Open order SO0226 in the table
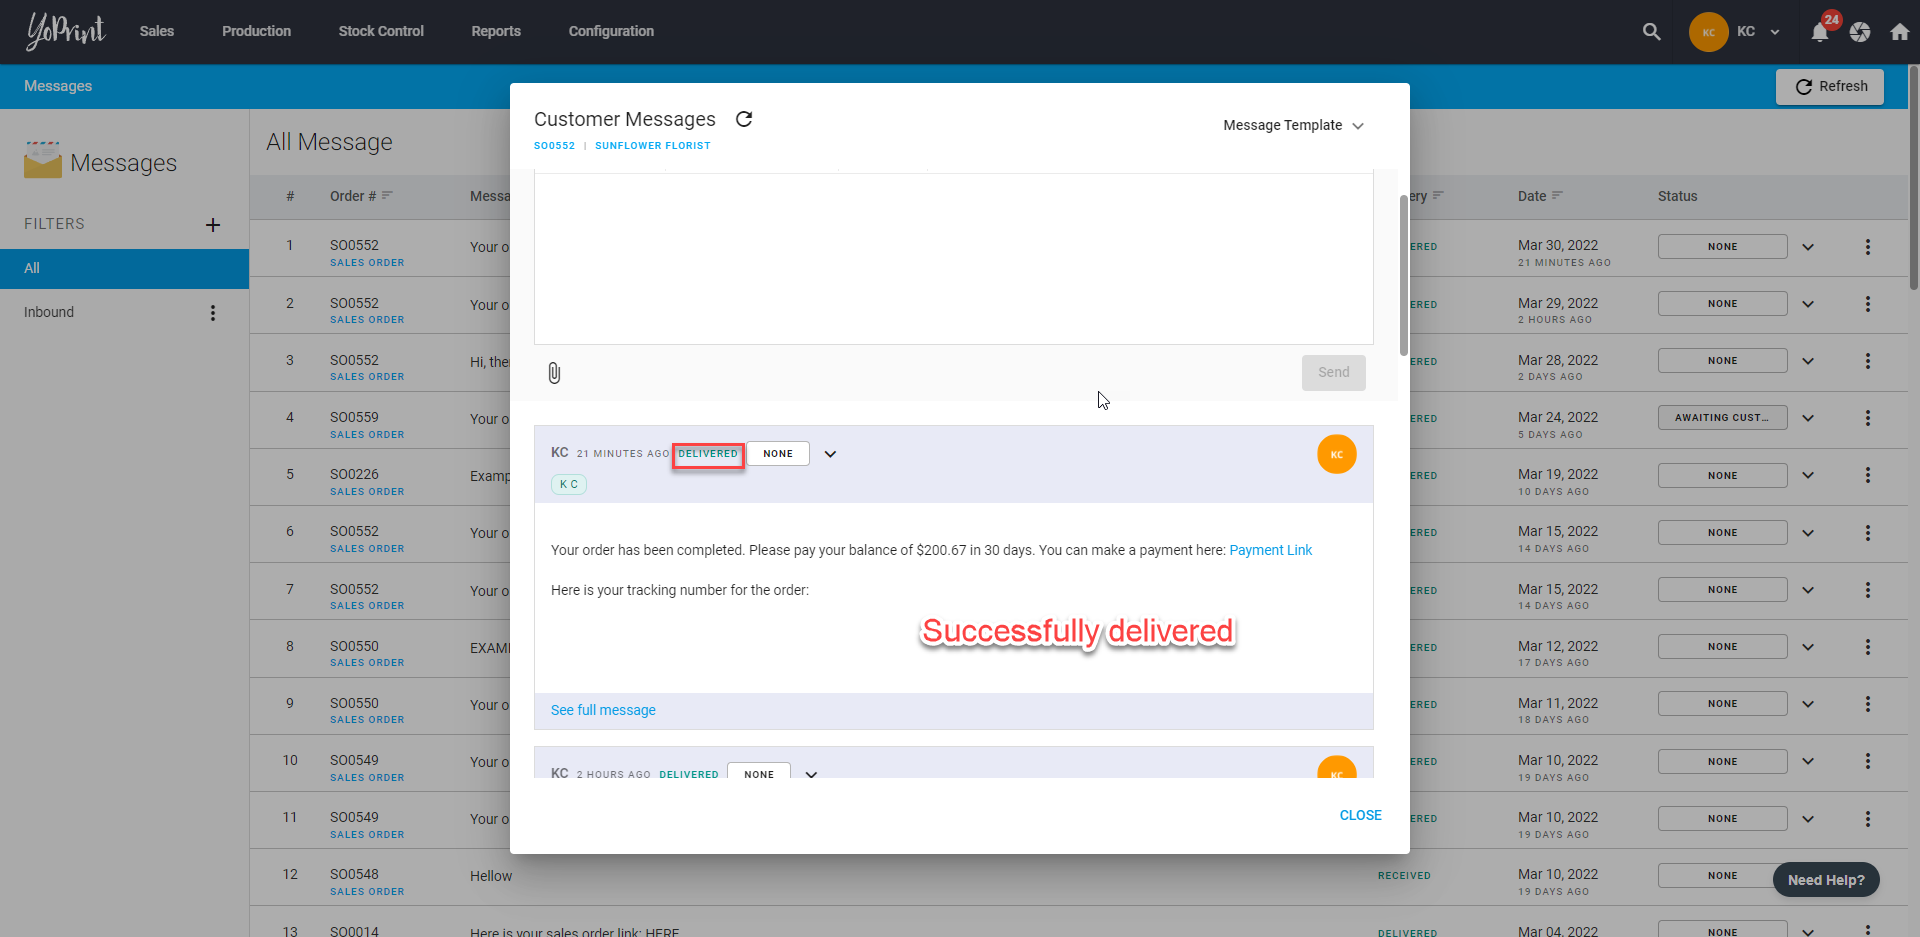Screen dimensions: 1920x937 coord(354,474)
